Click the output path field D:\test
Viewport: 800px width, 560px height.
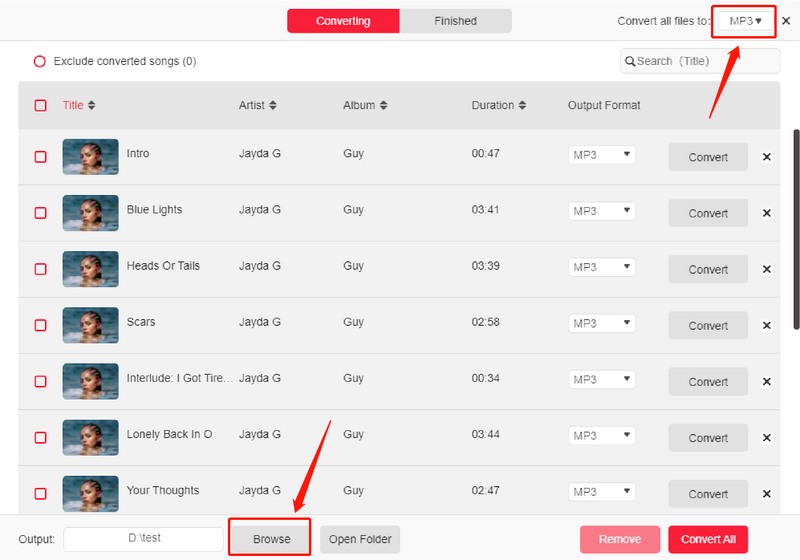pyautogui.click(x=143, y=539)
